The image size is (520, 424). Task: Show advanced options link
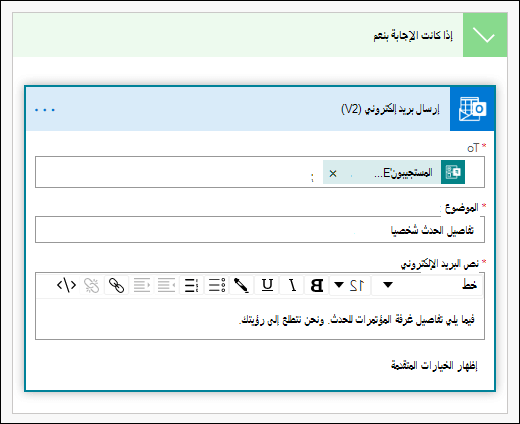[x=434, y=365]
